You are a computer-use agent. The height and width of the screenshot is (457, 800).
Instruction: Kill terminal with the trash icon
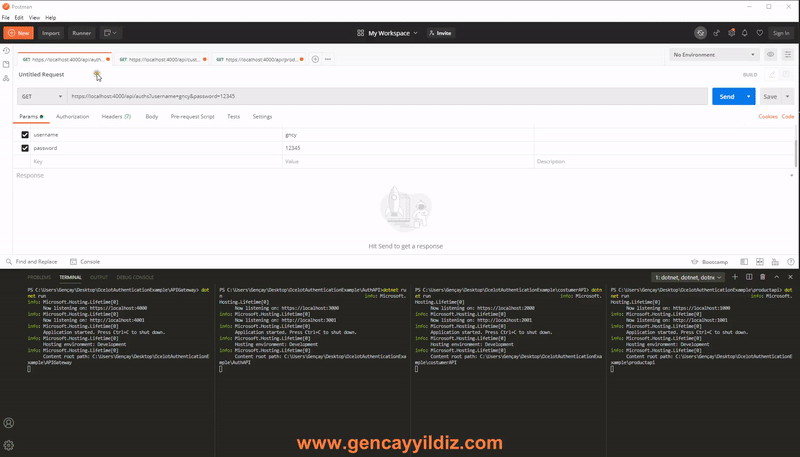click(762, 277)
